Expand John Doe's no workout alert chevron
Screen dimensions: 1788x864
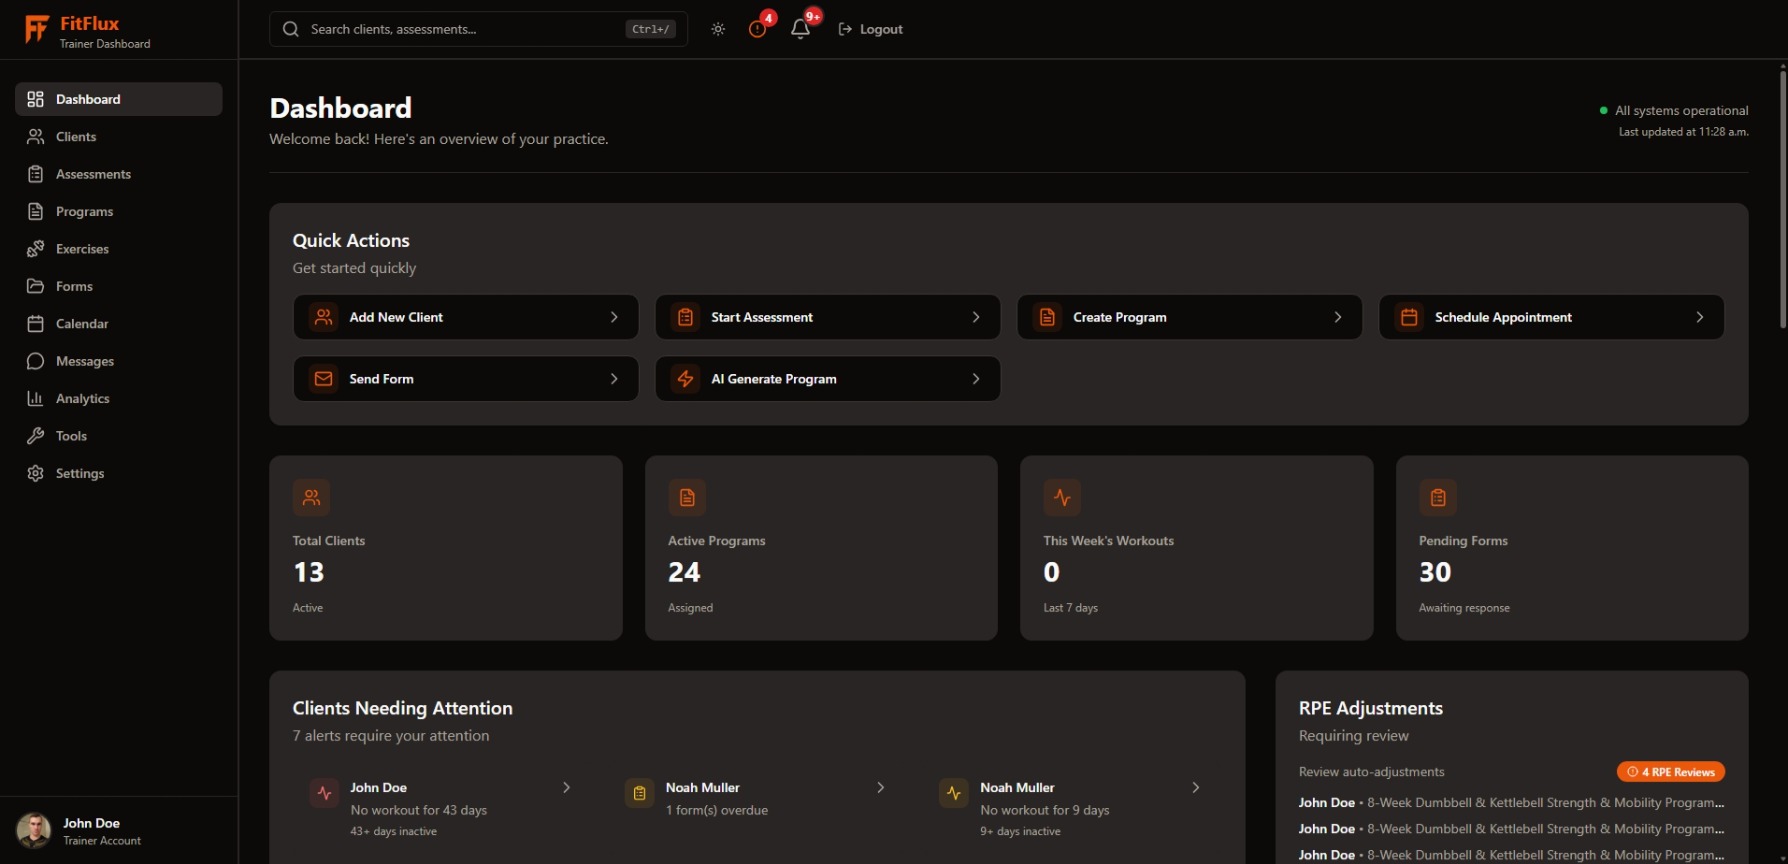(x=566, y=788)
